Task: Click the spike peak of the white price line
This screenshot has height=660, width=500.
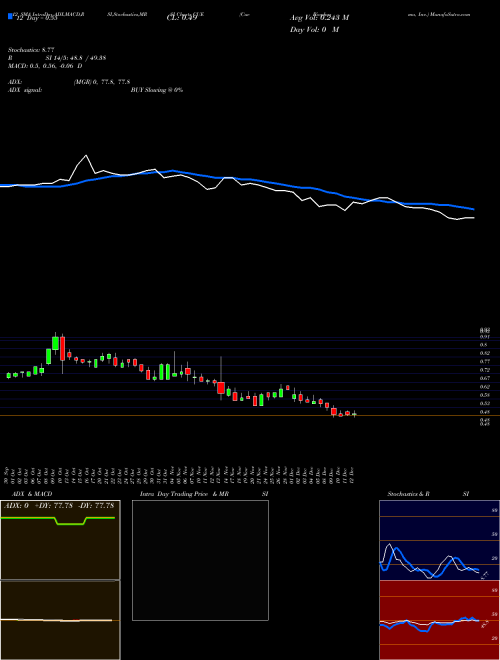Action: (86, 156)
